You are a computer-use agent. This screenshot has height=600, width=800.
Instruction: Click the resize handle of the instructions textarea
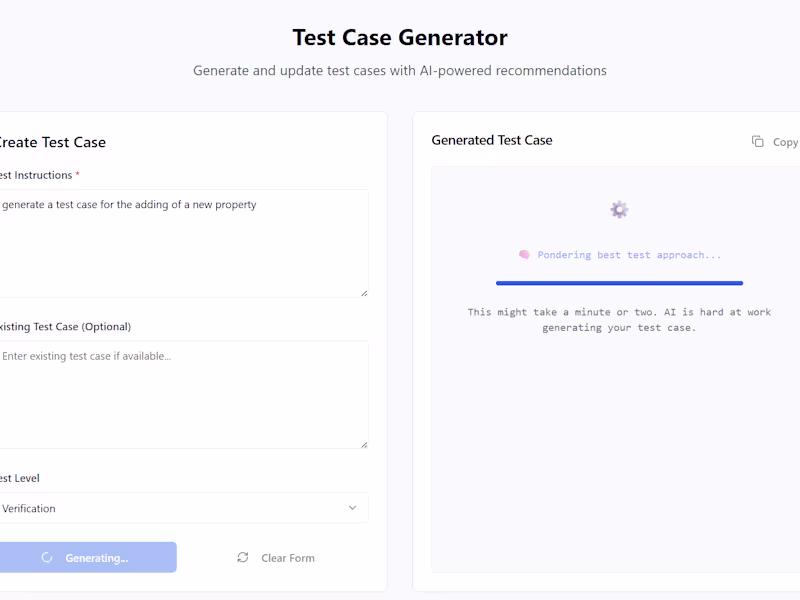[364, 291]
